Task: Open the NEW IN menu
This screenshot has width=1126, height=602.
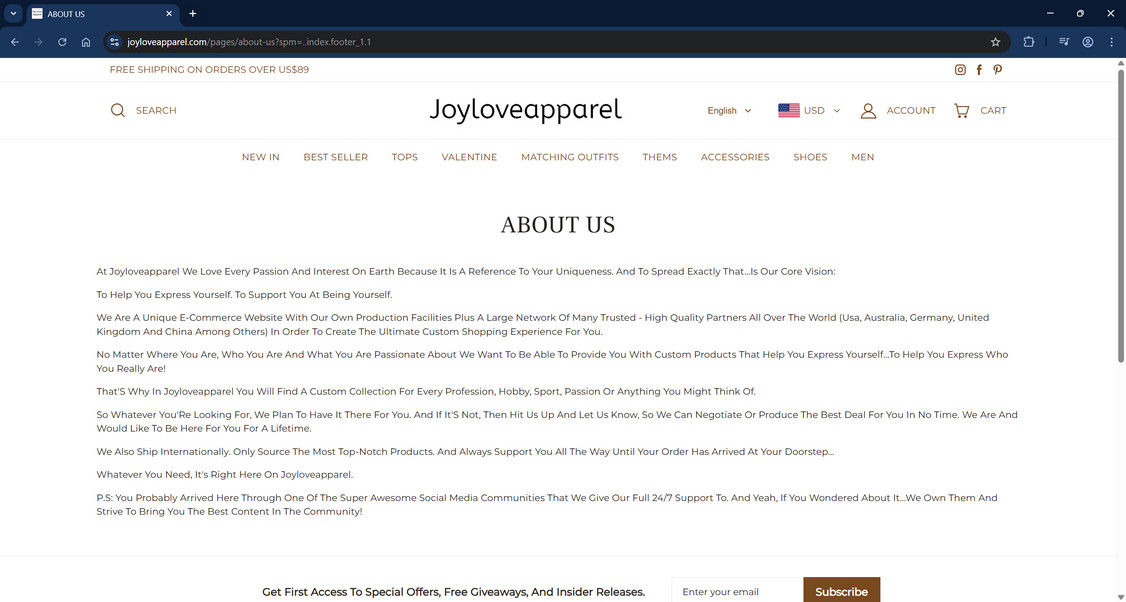Action: point(261,157)
